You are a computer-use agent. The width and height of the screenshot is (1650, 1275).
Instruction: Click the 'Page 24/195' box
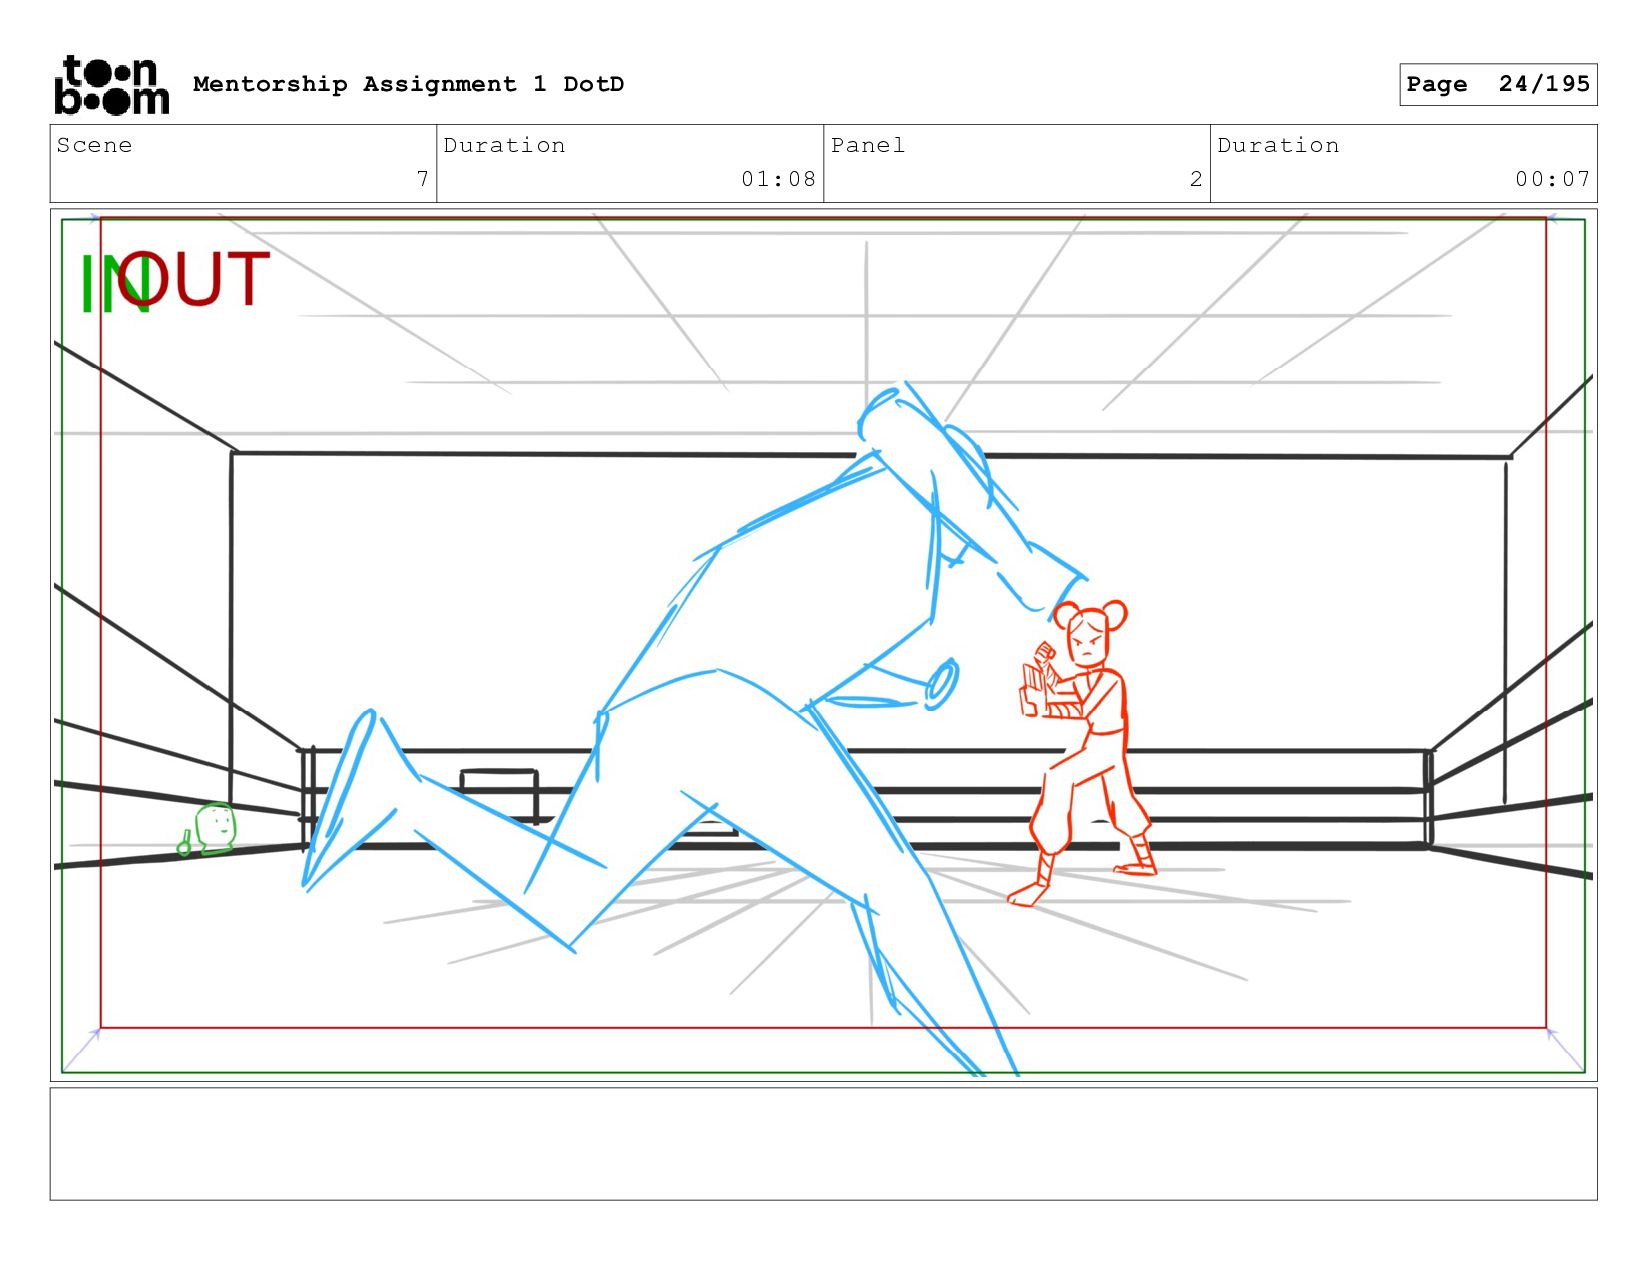[1498, 84]
